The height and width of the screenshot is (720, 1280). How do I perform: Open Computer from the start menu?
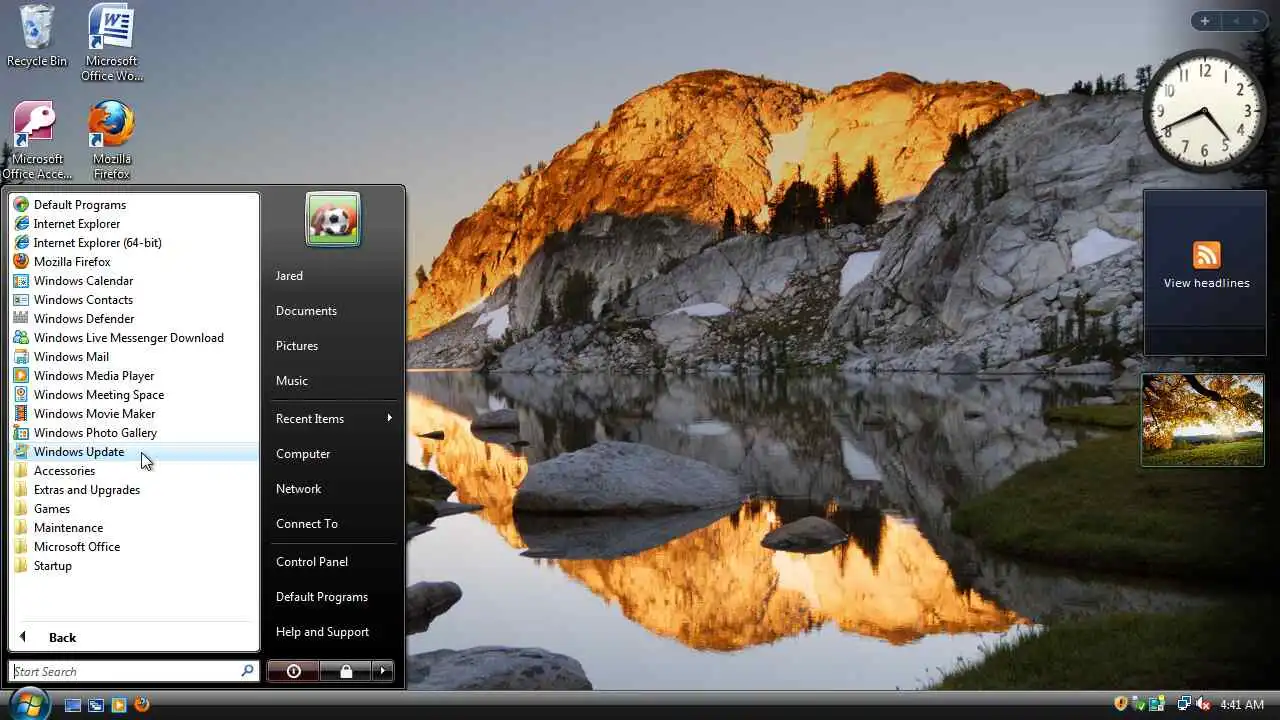pos(333,454)
